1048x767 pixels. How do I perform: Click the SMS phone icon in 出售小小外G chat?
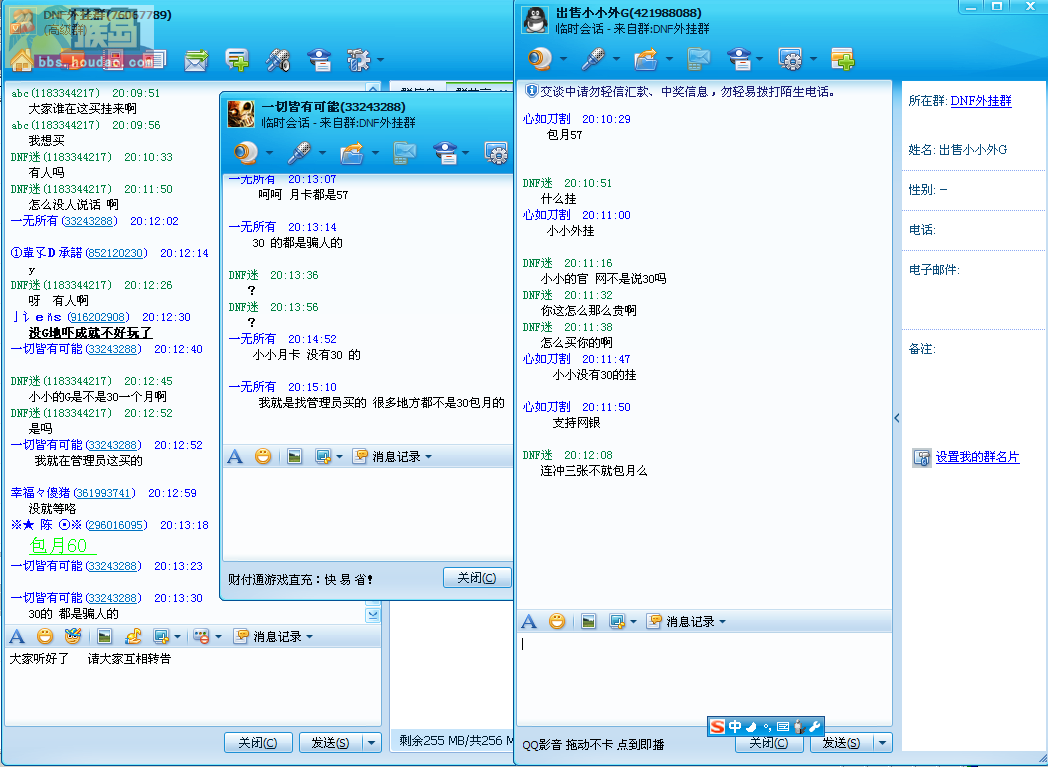click(x=698, y=59)
